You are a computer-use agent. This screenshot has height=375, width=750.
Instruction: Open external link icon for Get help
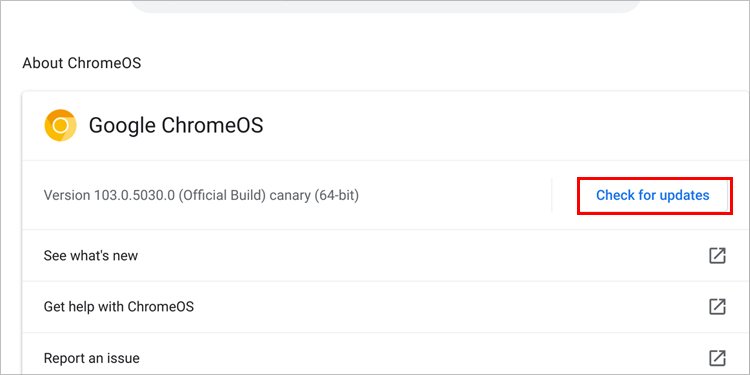[x=717, y=307]
